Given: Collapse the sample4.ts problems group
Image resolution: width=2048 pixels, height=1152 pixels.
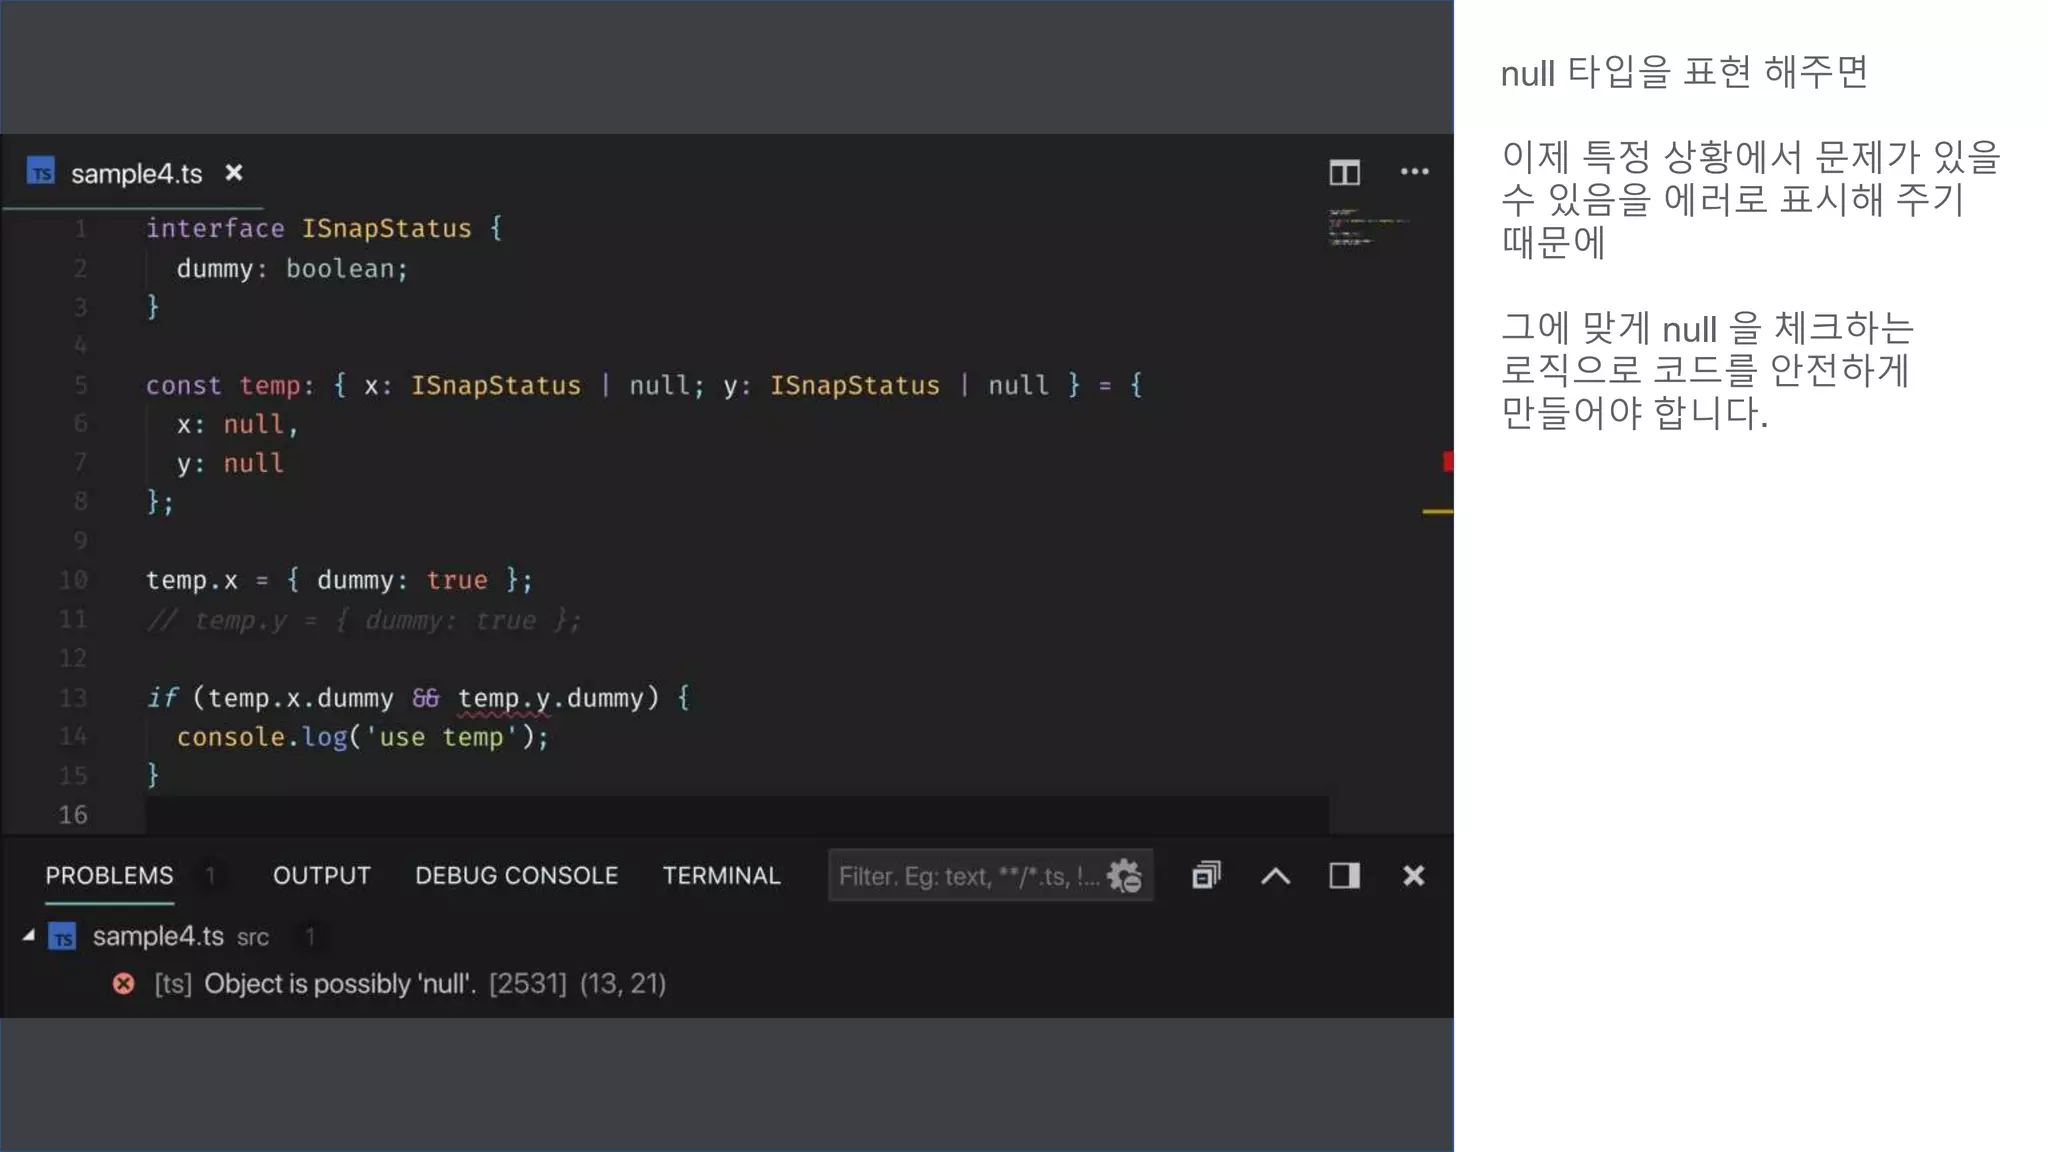Looking at the screenshot, I should pyautogui.click(x=29, y=936).
